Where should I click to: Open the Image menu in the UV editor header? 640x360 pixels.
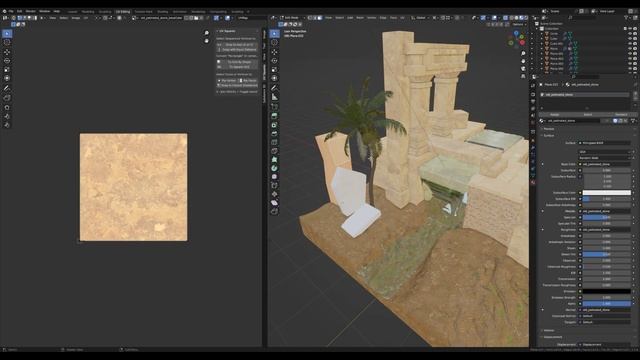(76, 18)
